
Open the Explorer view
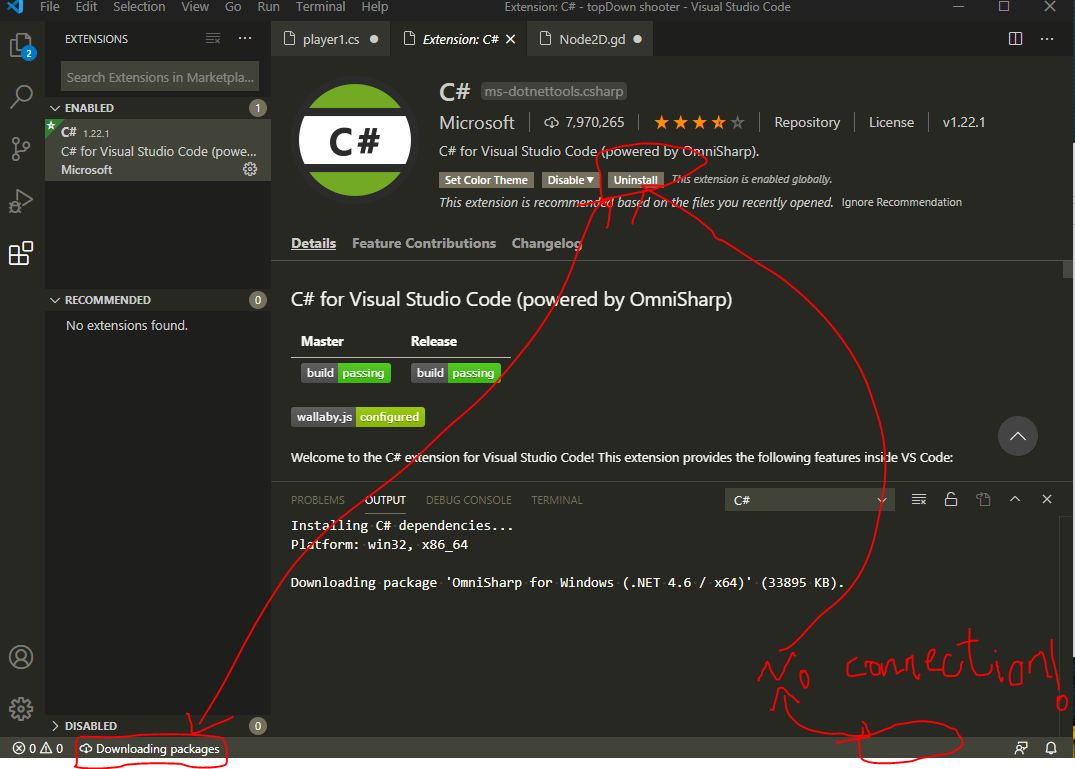pos(21,44)
